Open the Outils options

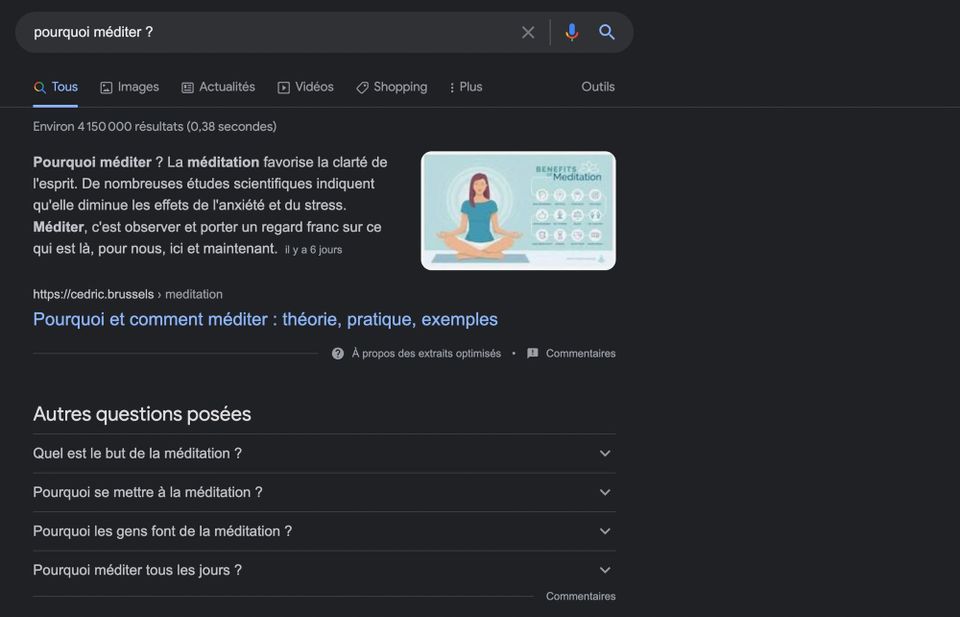tap(597, 87)
